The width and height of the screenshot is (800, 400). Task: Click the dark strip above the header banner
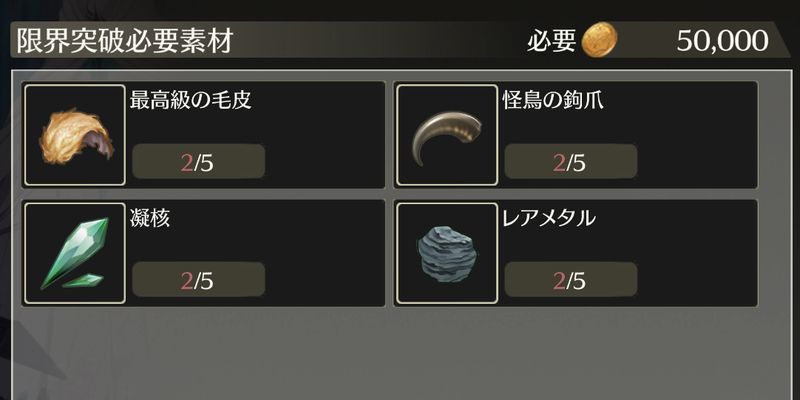point(400,10)
